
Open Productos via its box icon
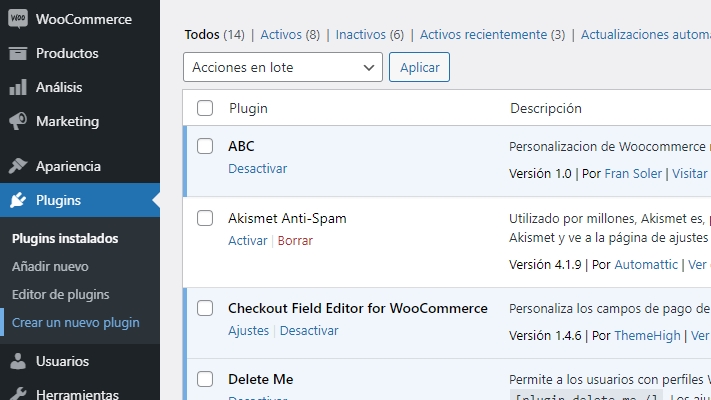pos(18,54)
